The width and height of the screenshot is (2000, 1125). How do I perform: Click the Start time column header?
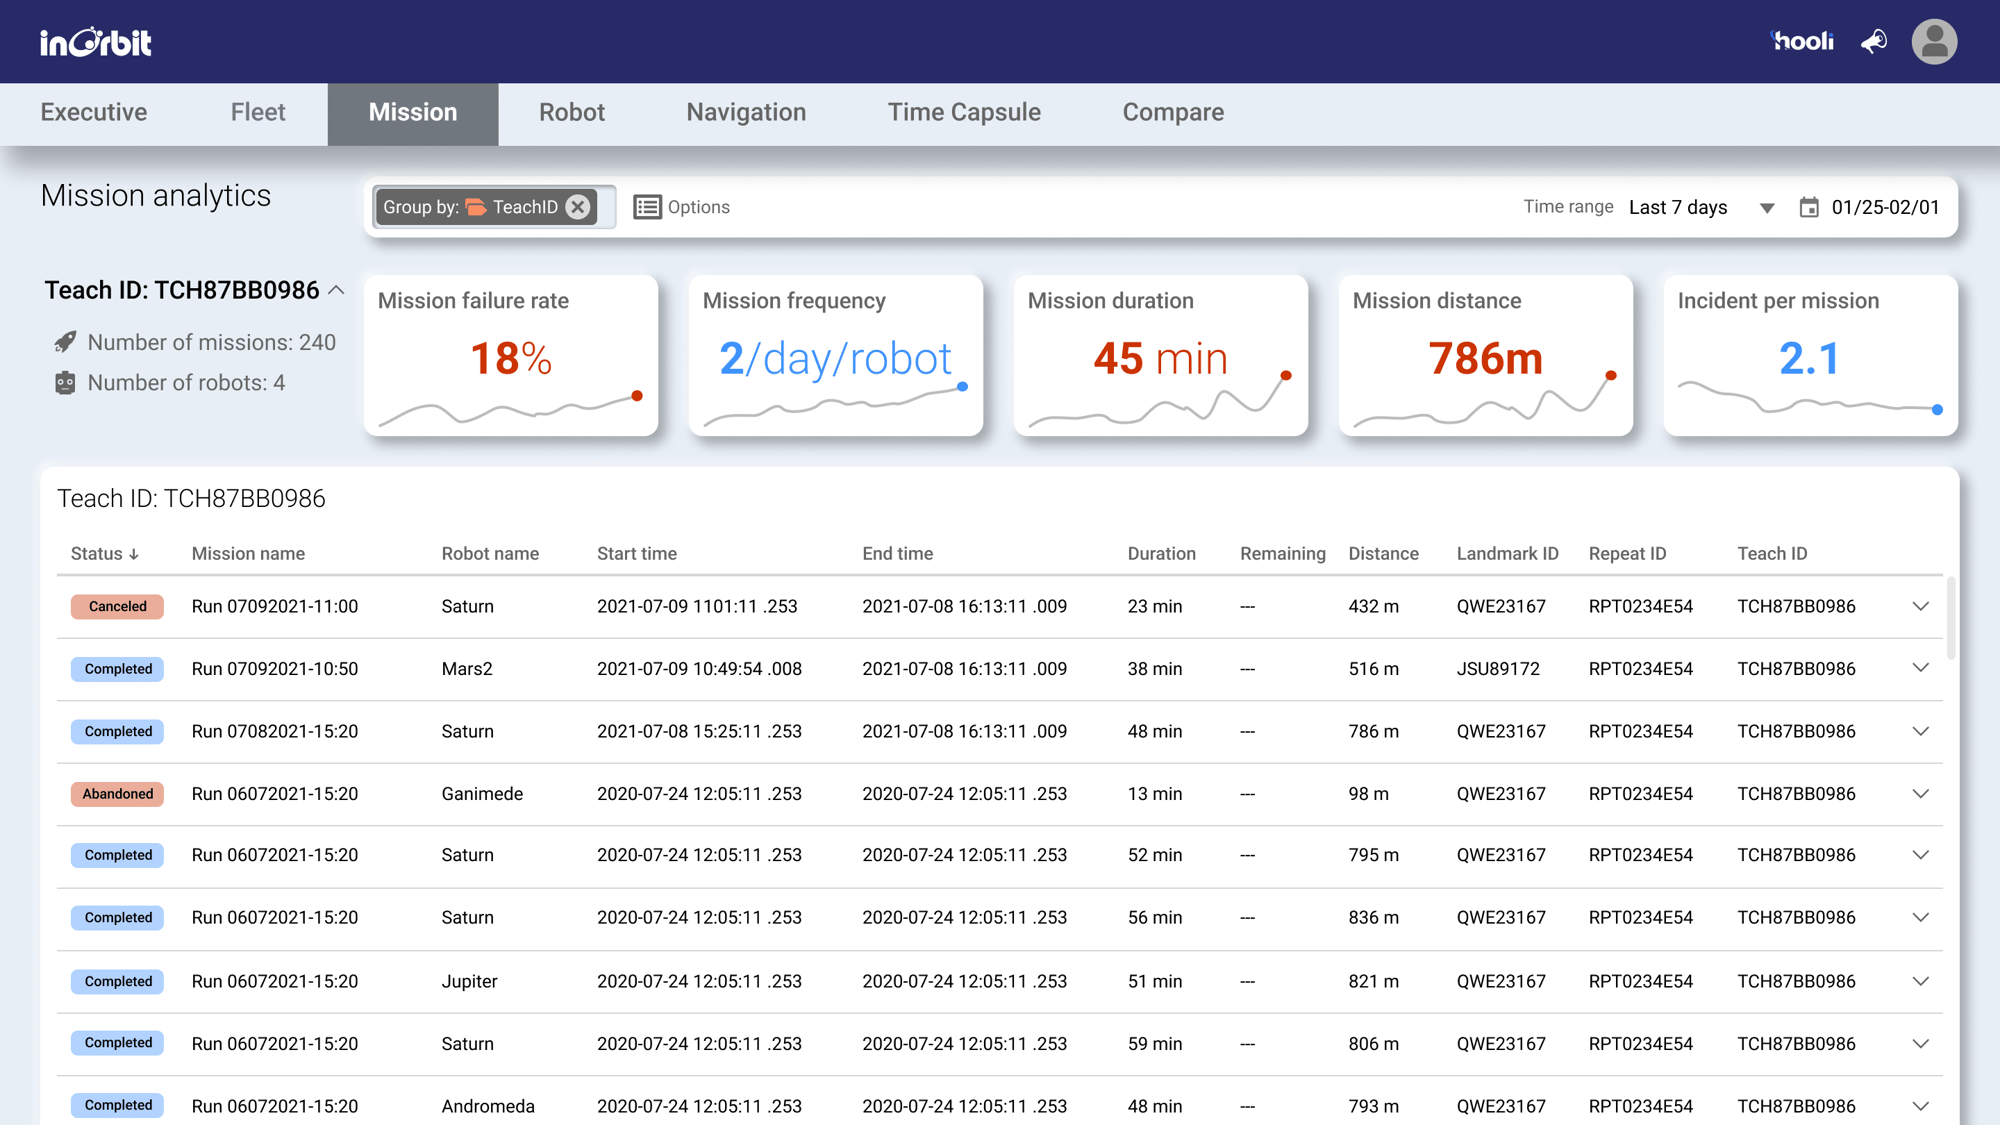click(x=636, y=554)
